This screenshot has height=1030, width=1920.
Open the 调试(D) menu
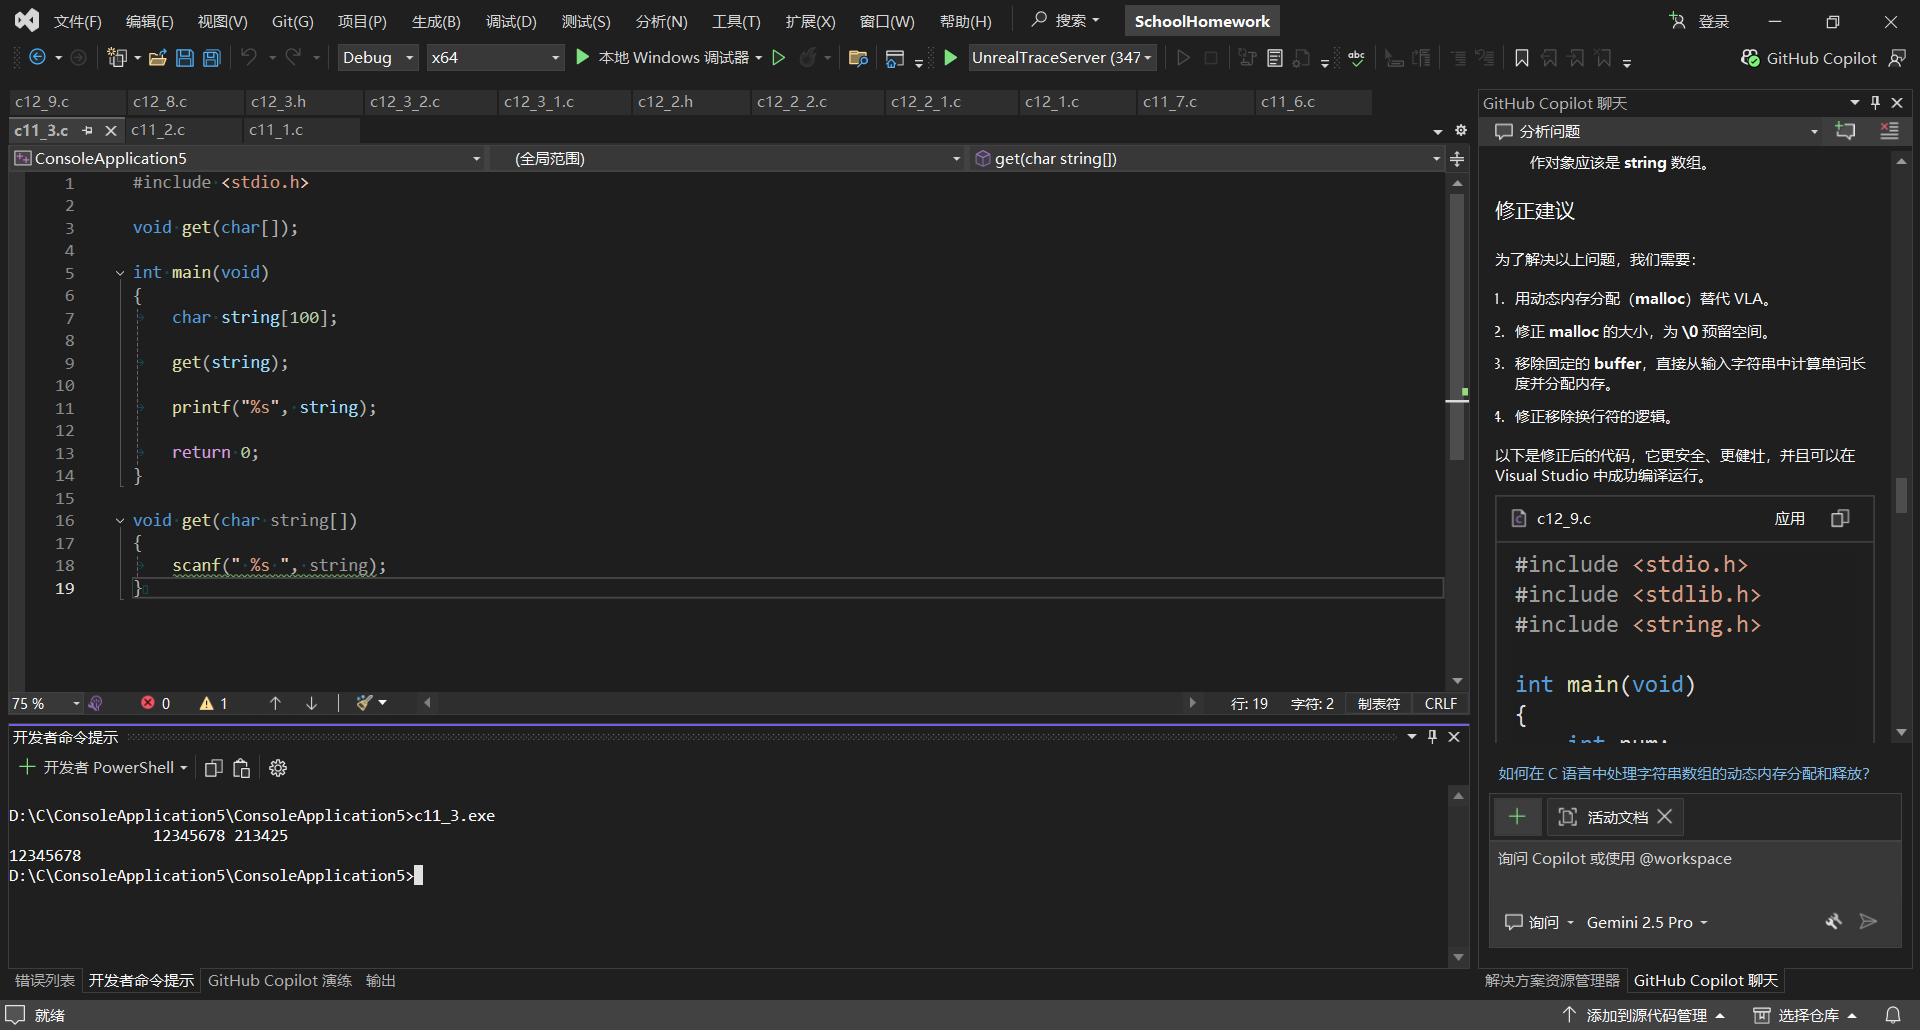(511, 21)
